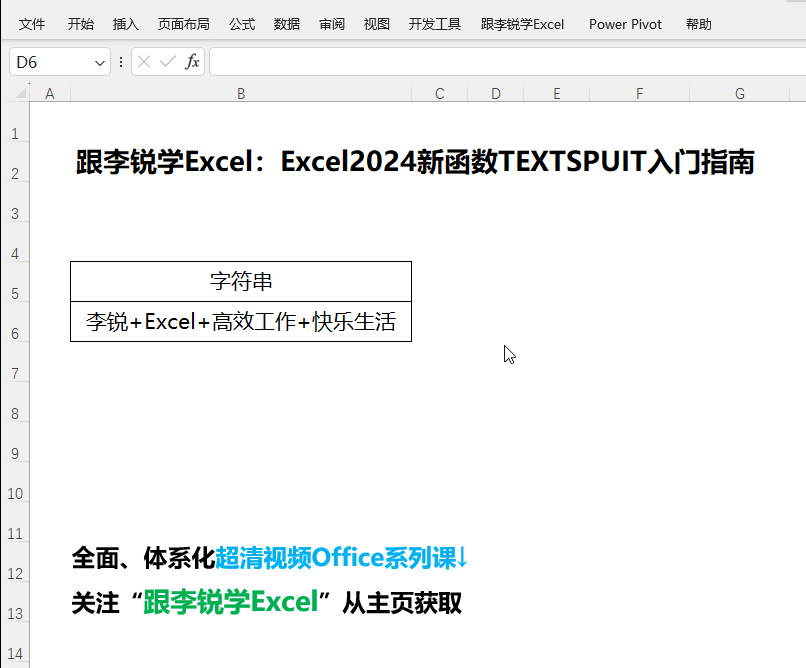This screenshot has height=668, width=806.
Task: Click the three-dot handle beside Name Box
Action: pyautogui.click(x=121, y=62)
